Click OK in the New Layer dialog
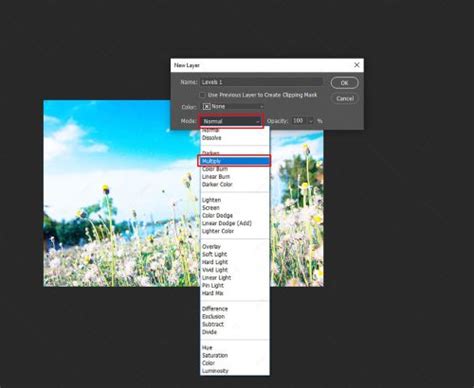The height and width of the screenshot is (388, 474). [x=345, y=83]
